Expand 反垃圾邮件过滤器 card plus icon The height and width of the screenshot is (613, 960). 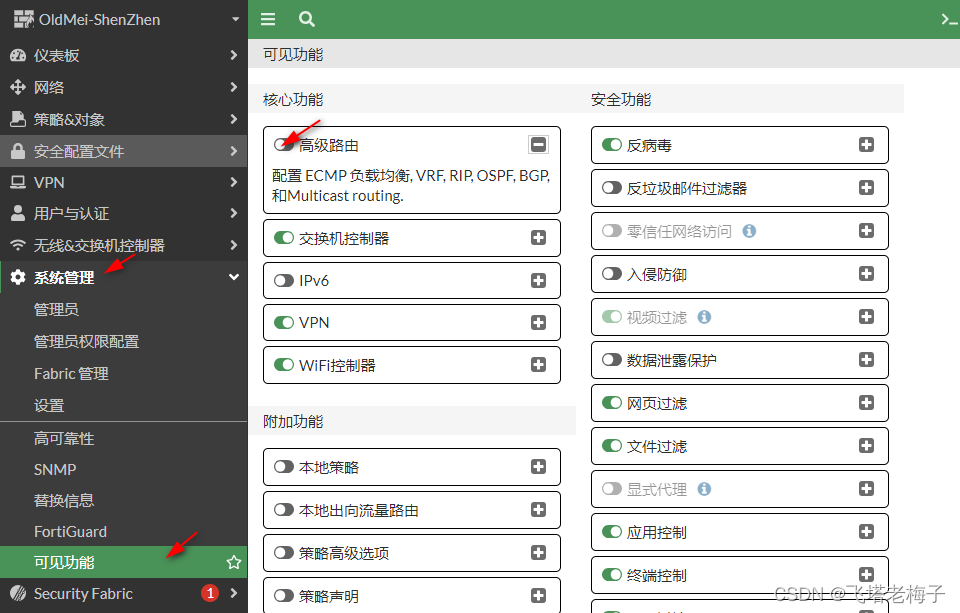point(866,187)
